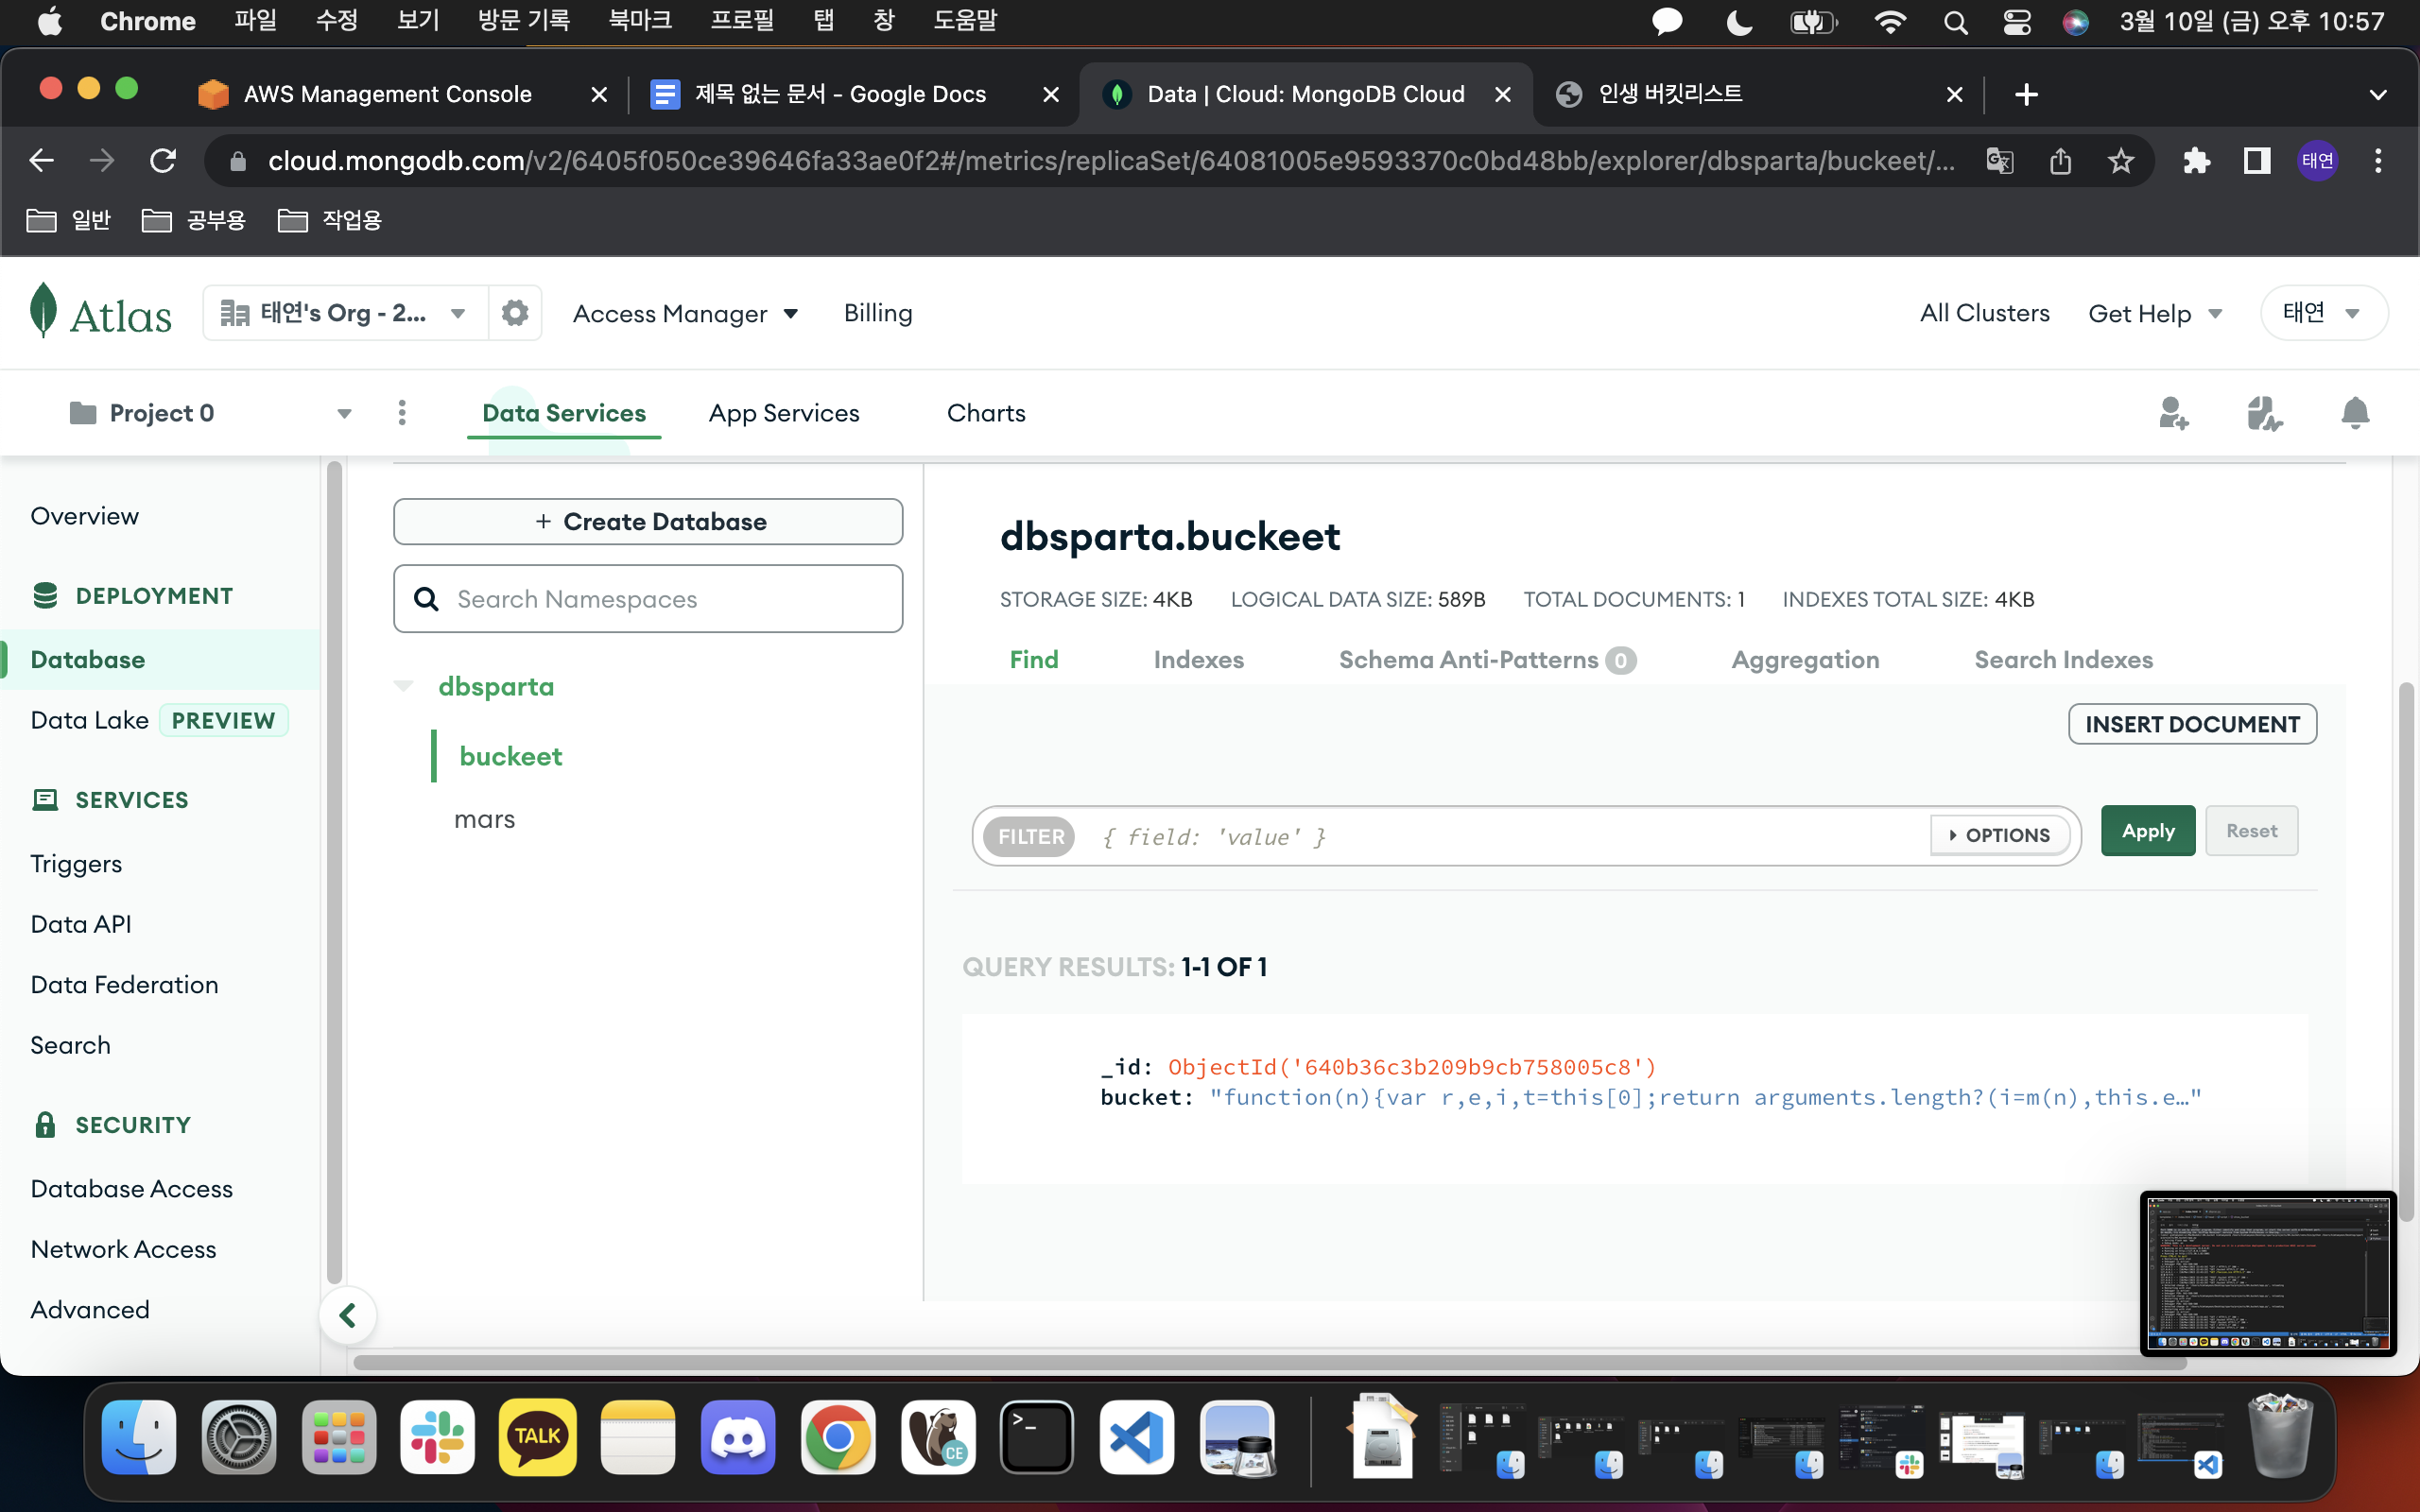Click the share page icon in address bar

pos(2060,160)
